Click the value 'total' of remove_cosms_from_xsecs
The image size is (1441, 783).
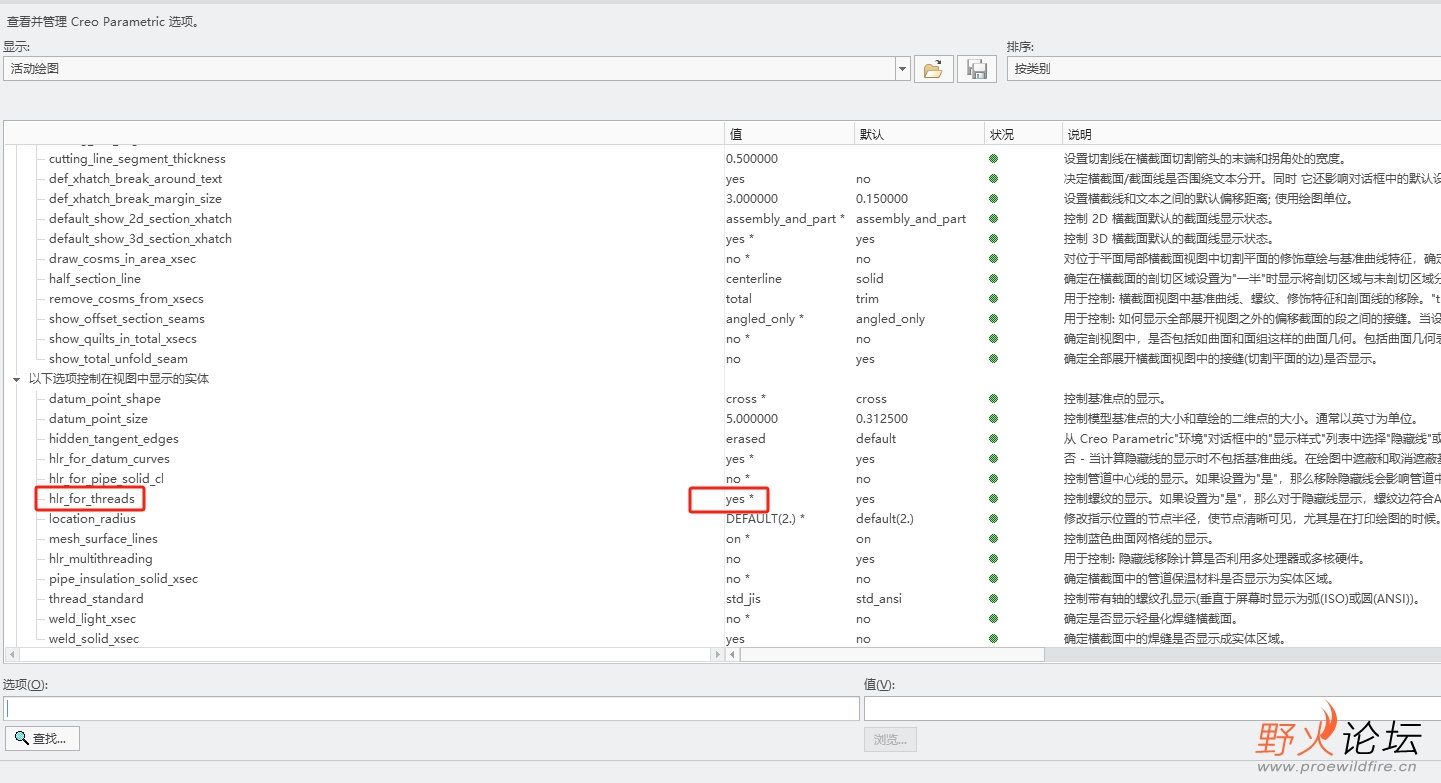739,299
